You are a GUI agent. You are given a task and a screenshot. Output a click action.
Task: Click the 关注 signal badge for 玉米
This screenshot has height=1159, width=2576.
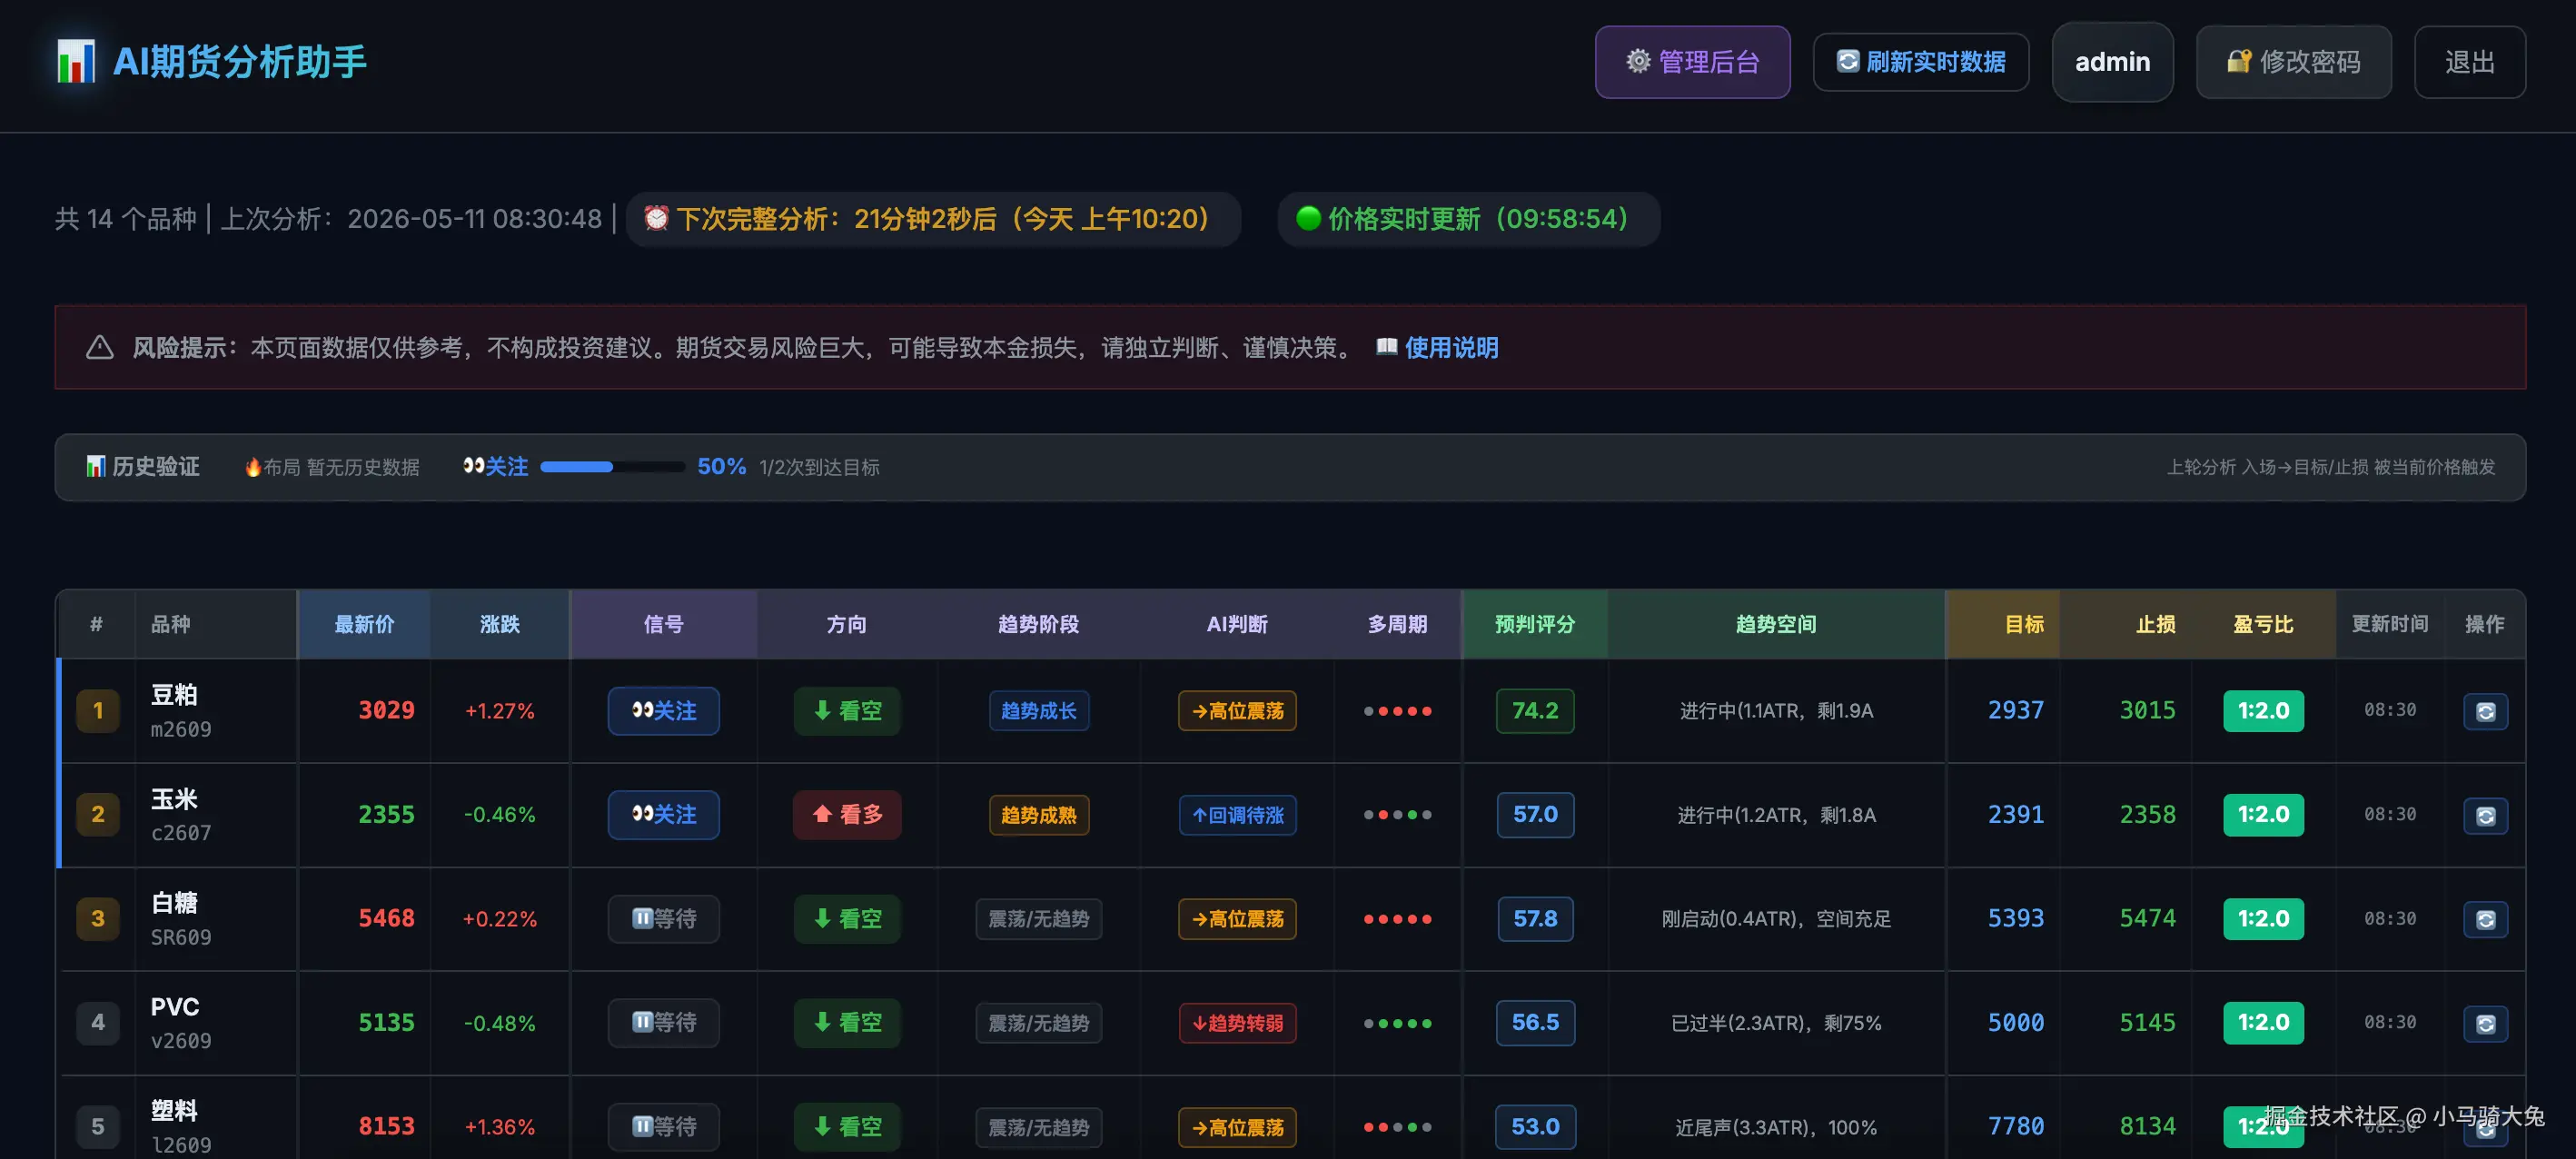click(663, 815)
